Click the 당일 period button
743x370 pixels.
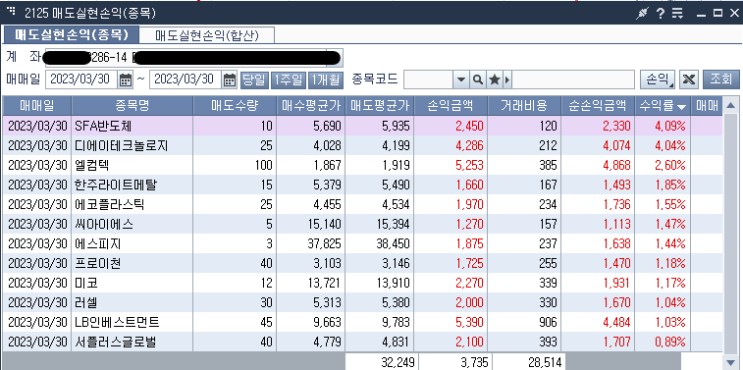(x=254, y=80)
